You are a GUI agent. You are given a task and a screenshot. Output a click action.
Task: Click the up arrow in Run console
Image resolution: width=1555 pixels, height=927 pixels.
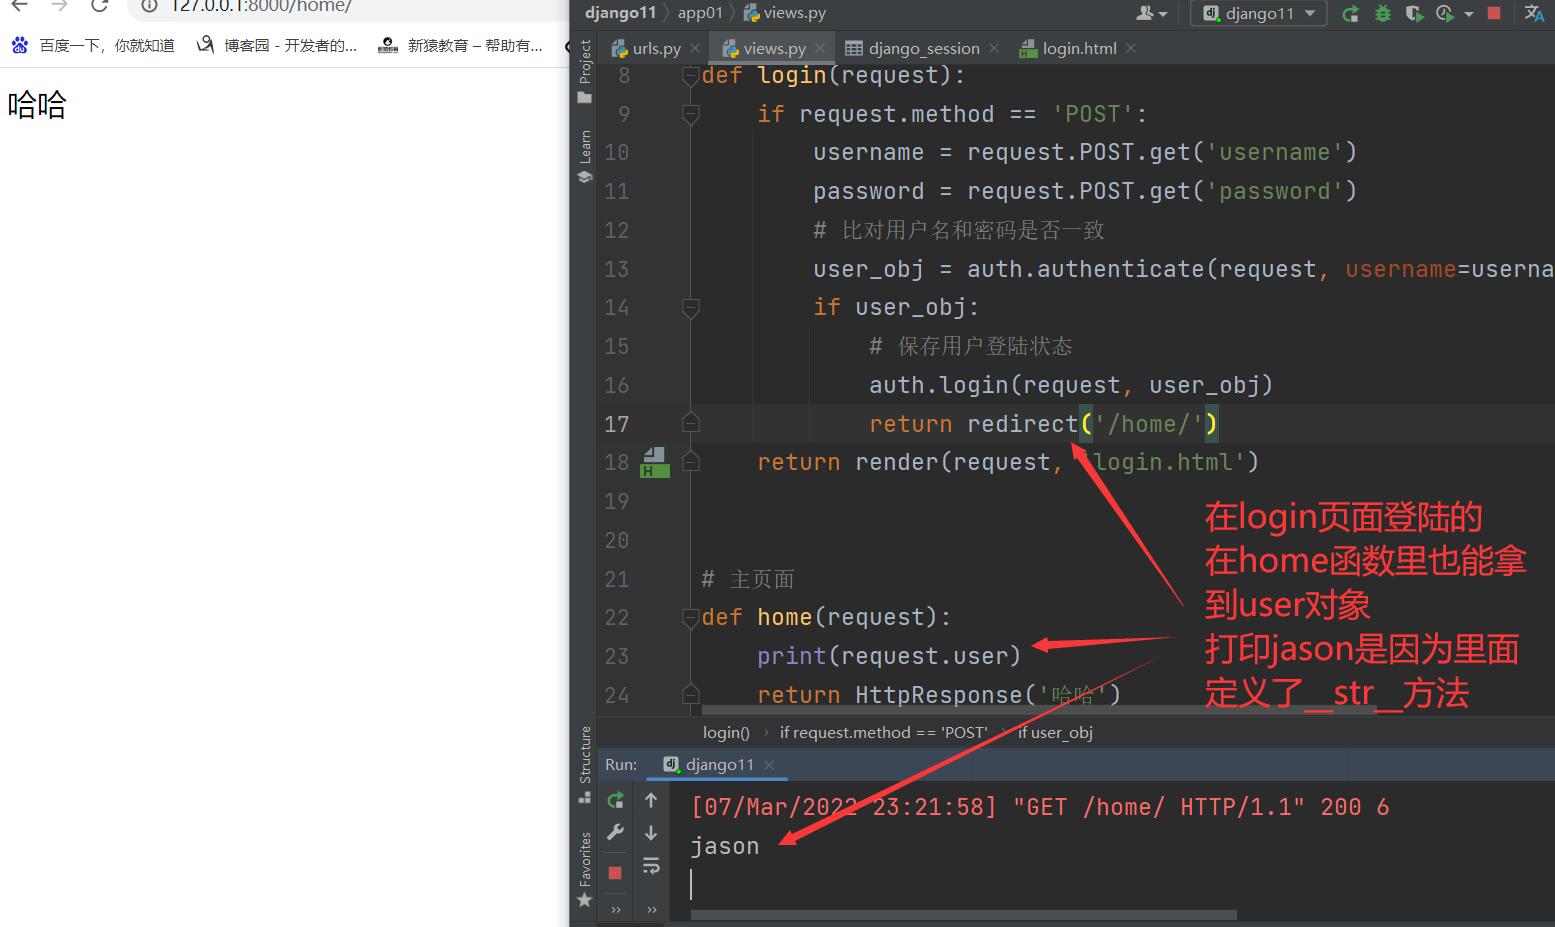pos(651,800)
